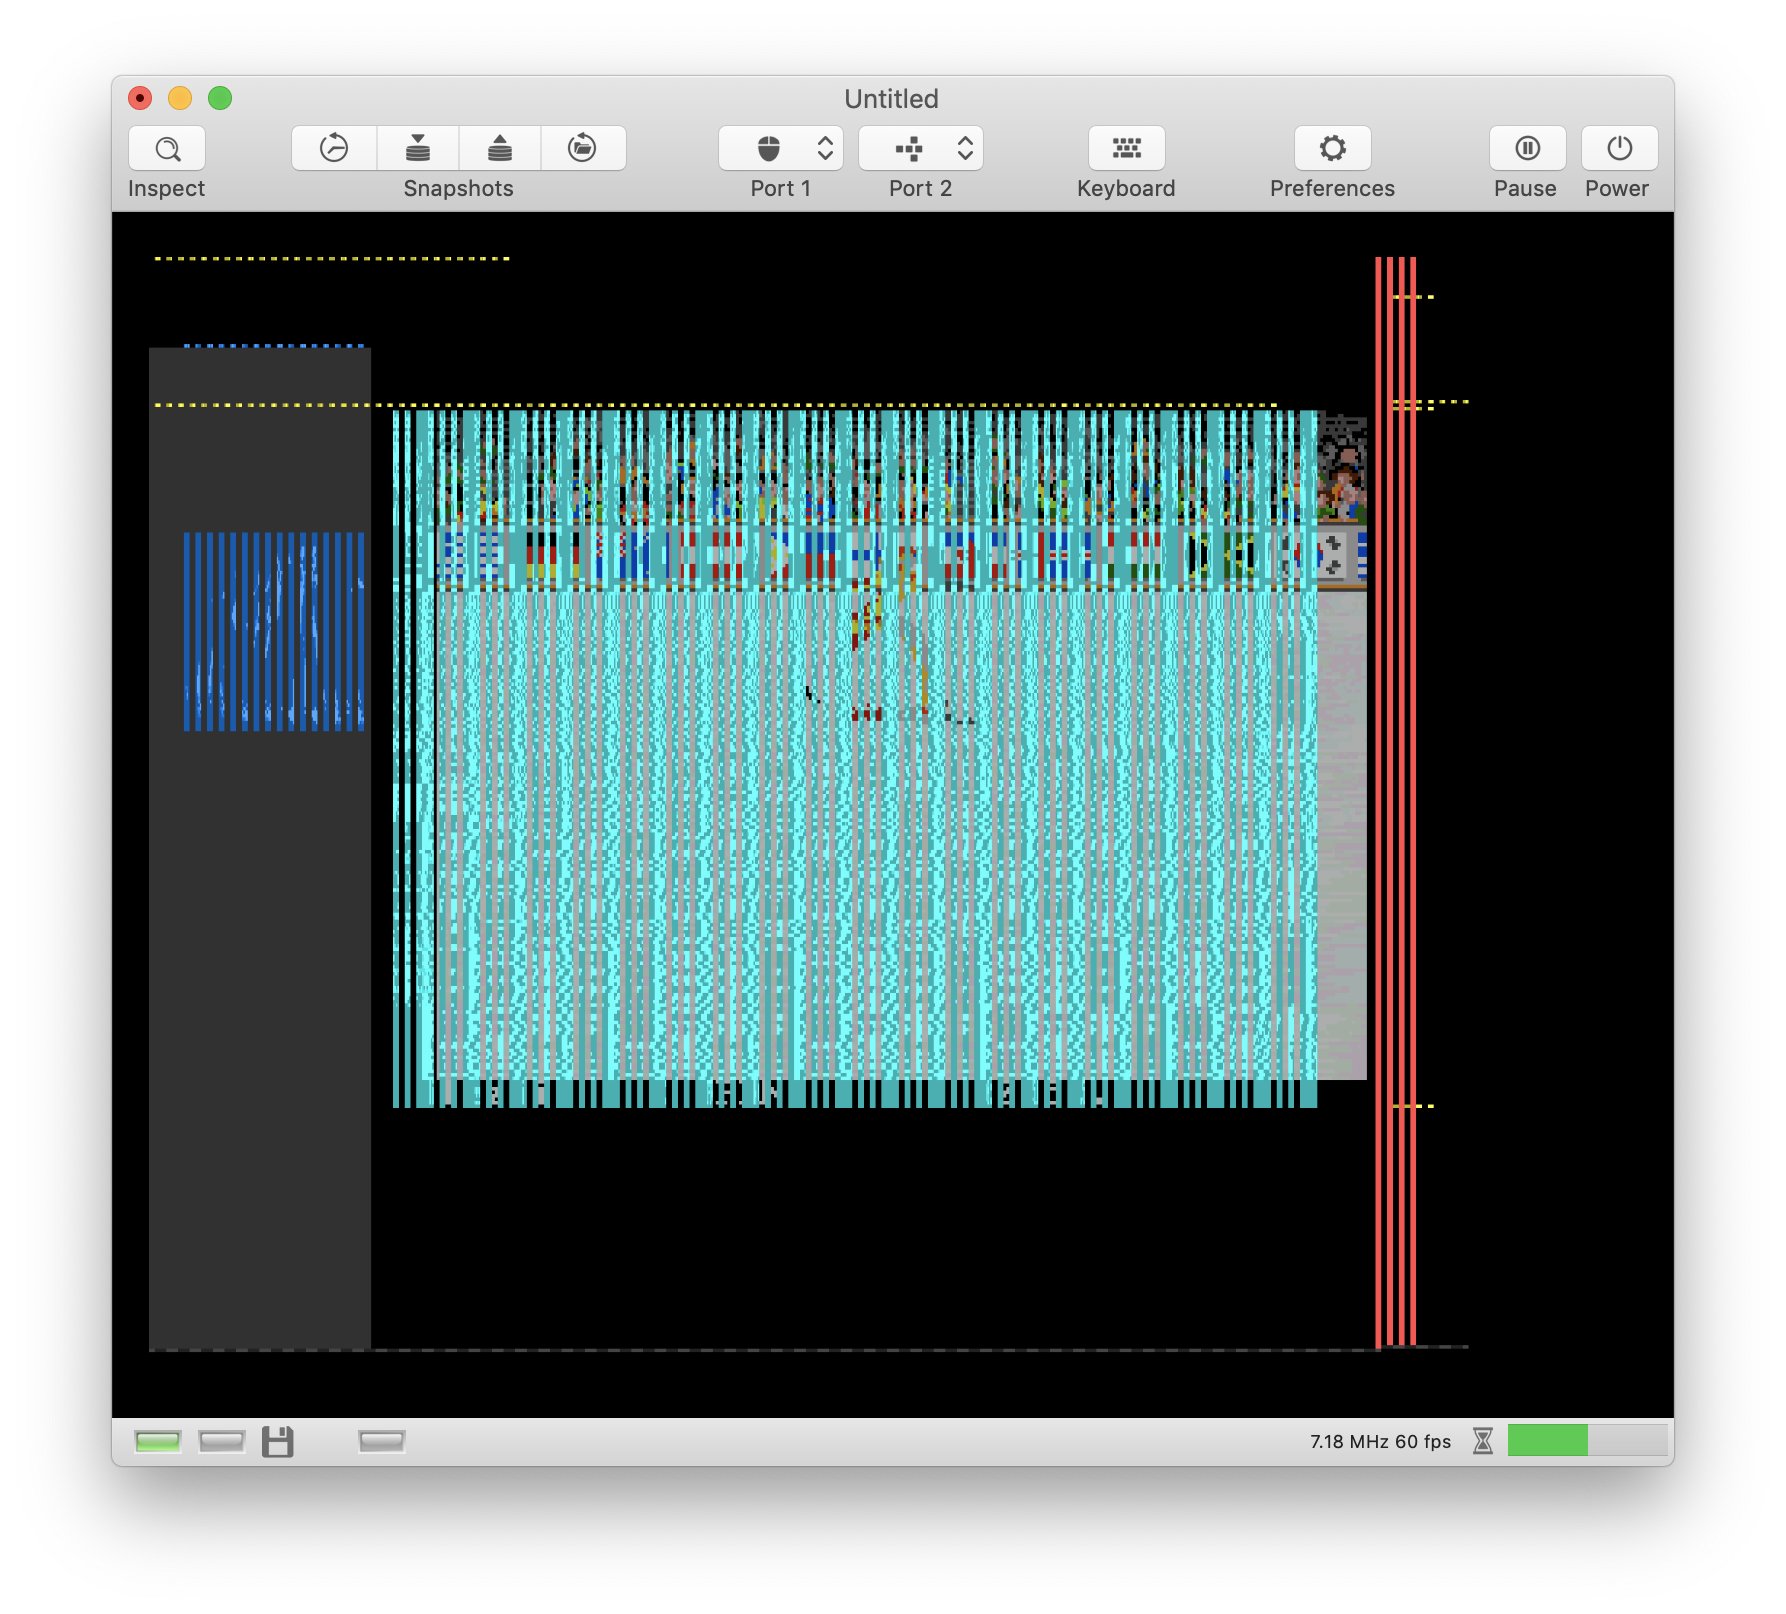Open the Inspect magnifier tool
This screenshot has width=1786, height=1614.
point(167,149)
